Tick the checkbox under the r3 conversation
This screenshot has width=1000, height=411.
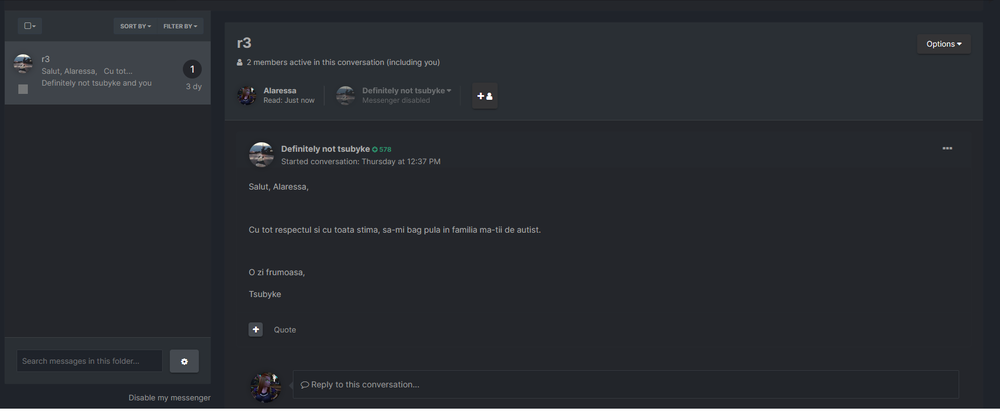[23, 89]
